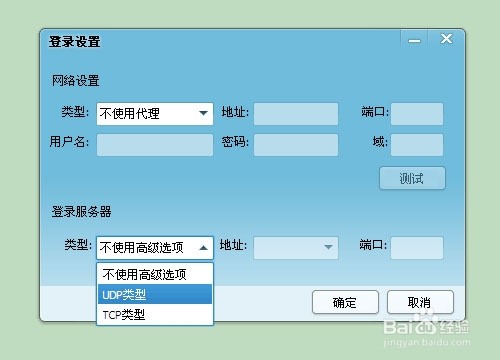Choose 不使用高级选项 in the dropdown list
500x360 pixels.
coord(155,274)
